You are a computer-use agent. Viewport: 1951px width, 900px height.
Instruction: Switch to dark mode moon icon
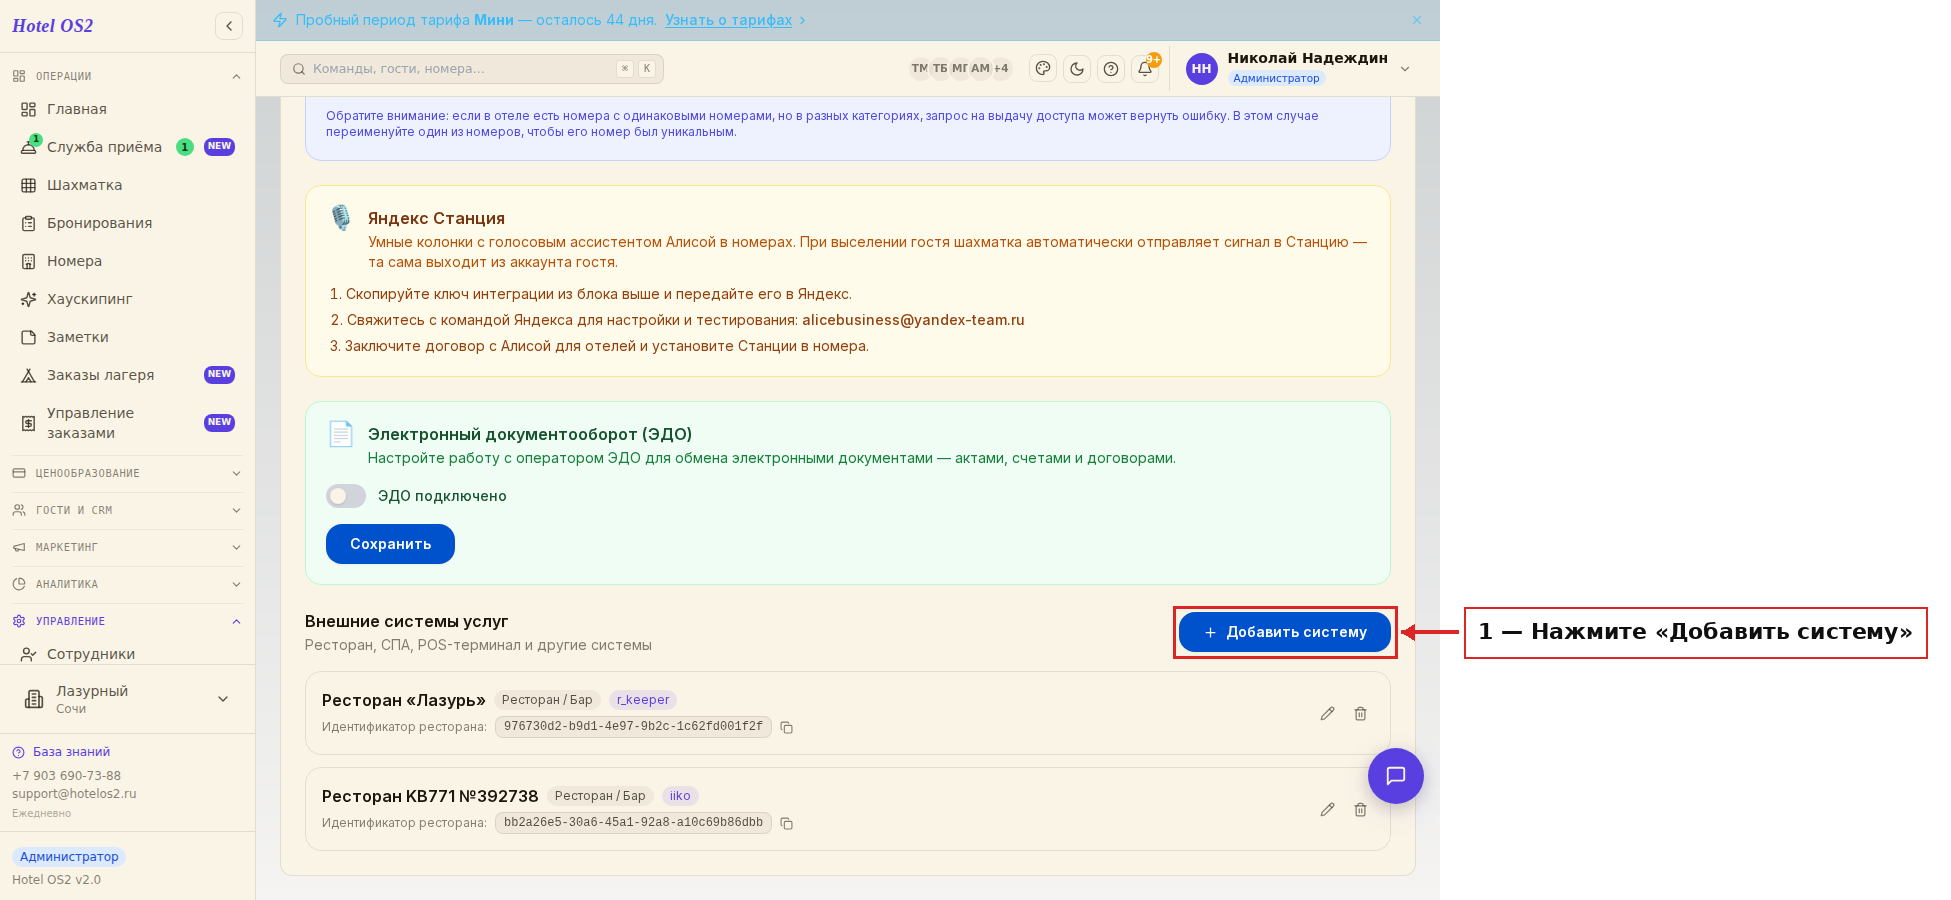pos(1077,69)
